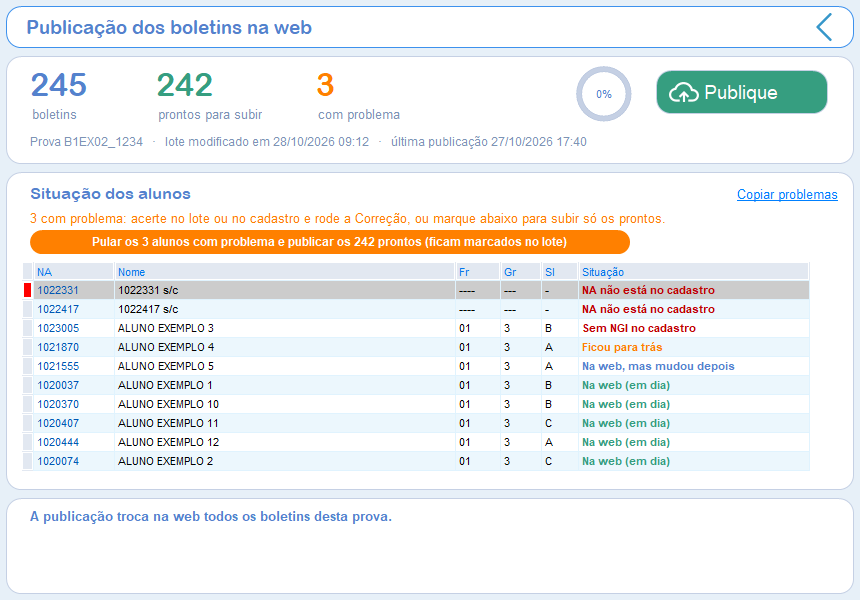Click 'NA não está no cadastro' for 1022417
The width and height of the screenshot is (860, 600).
tap(648, 309)
